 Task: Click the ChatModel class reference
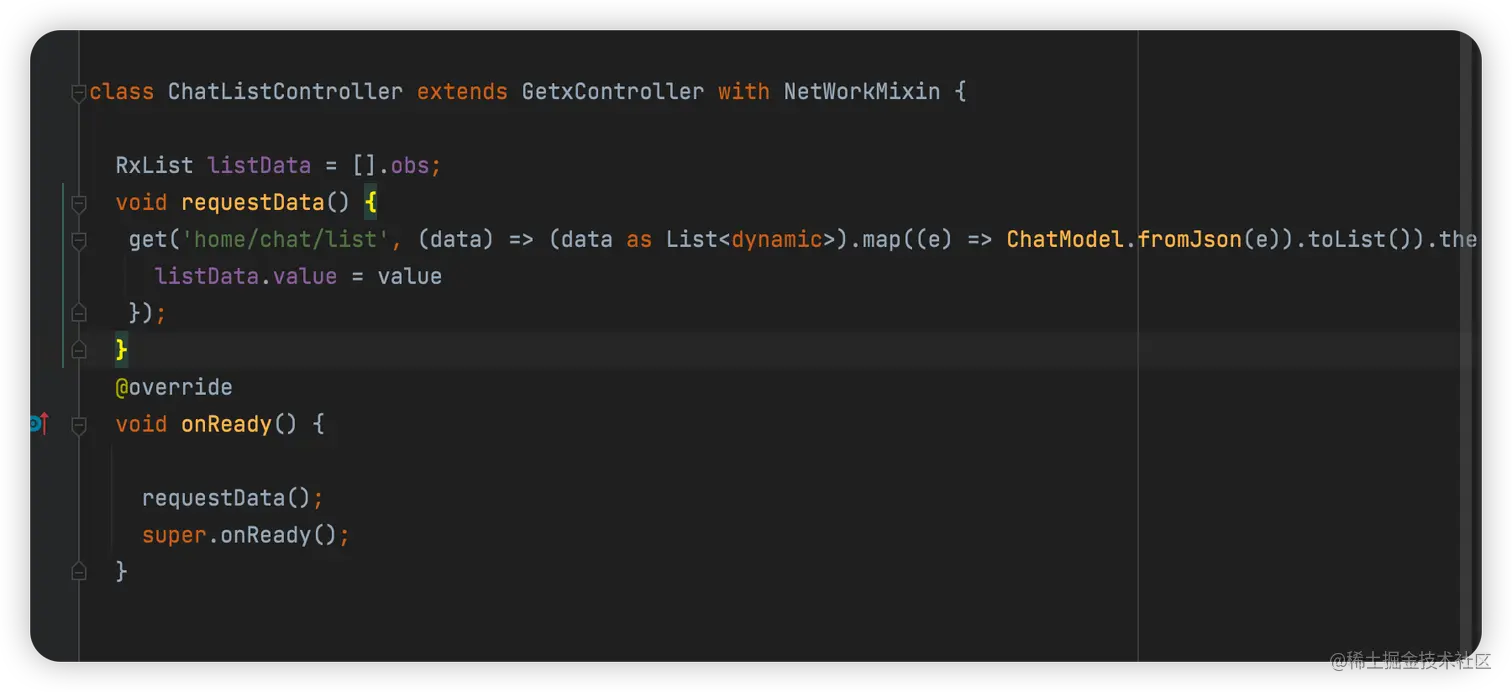point(1066,239)
